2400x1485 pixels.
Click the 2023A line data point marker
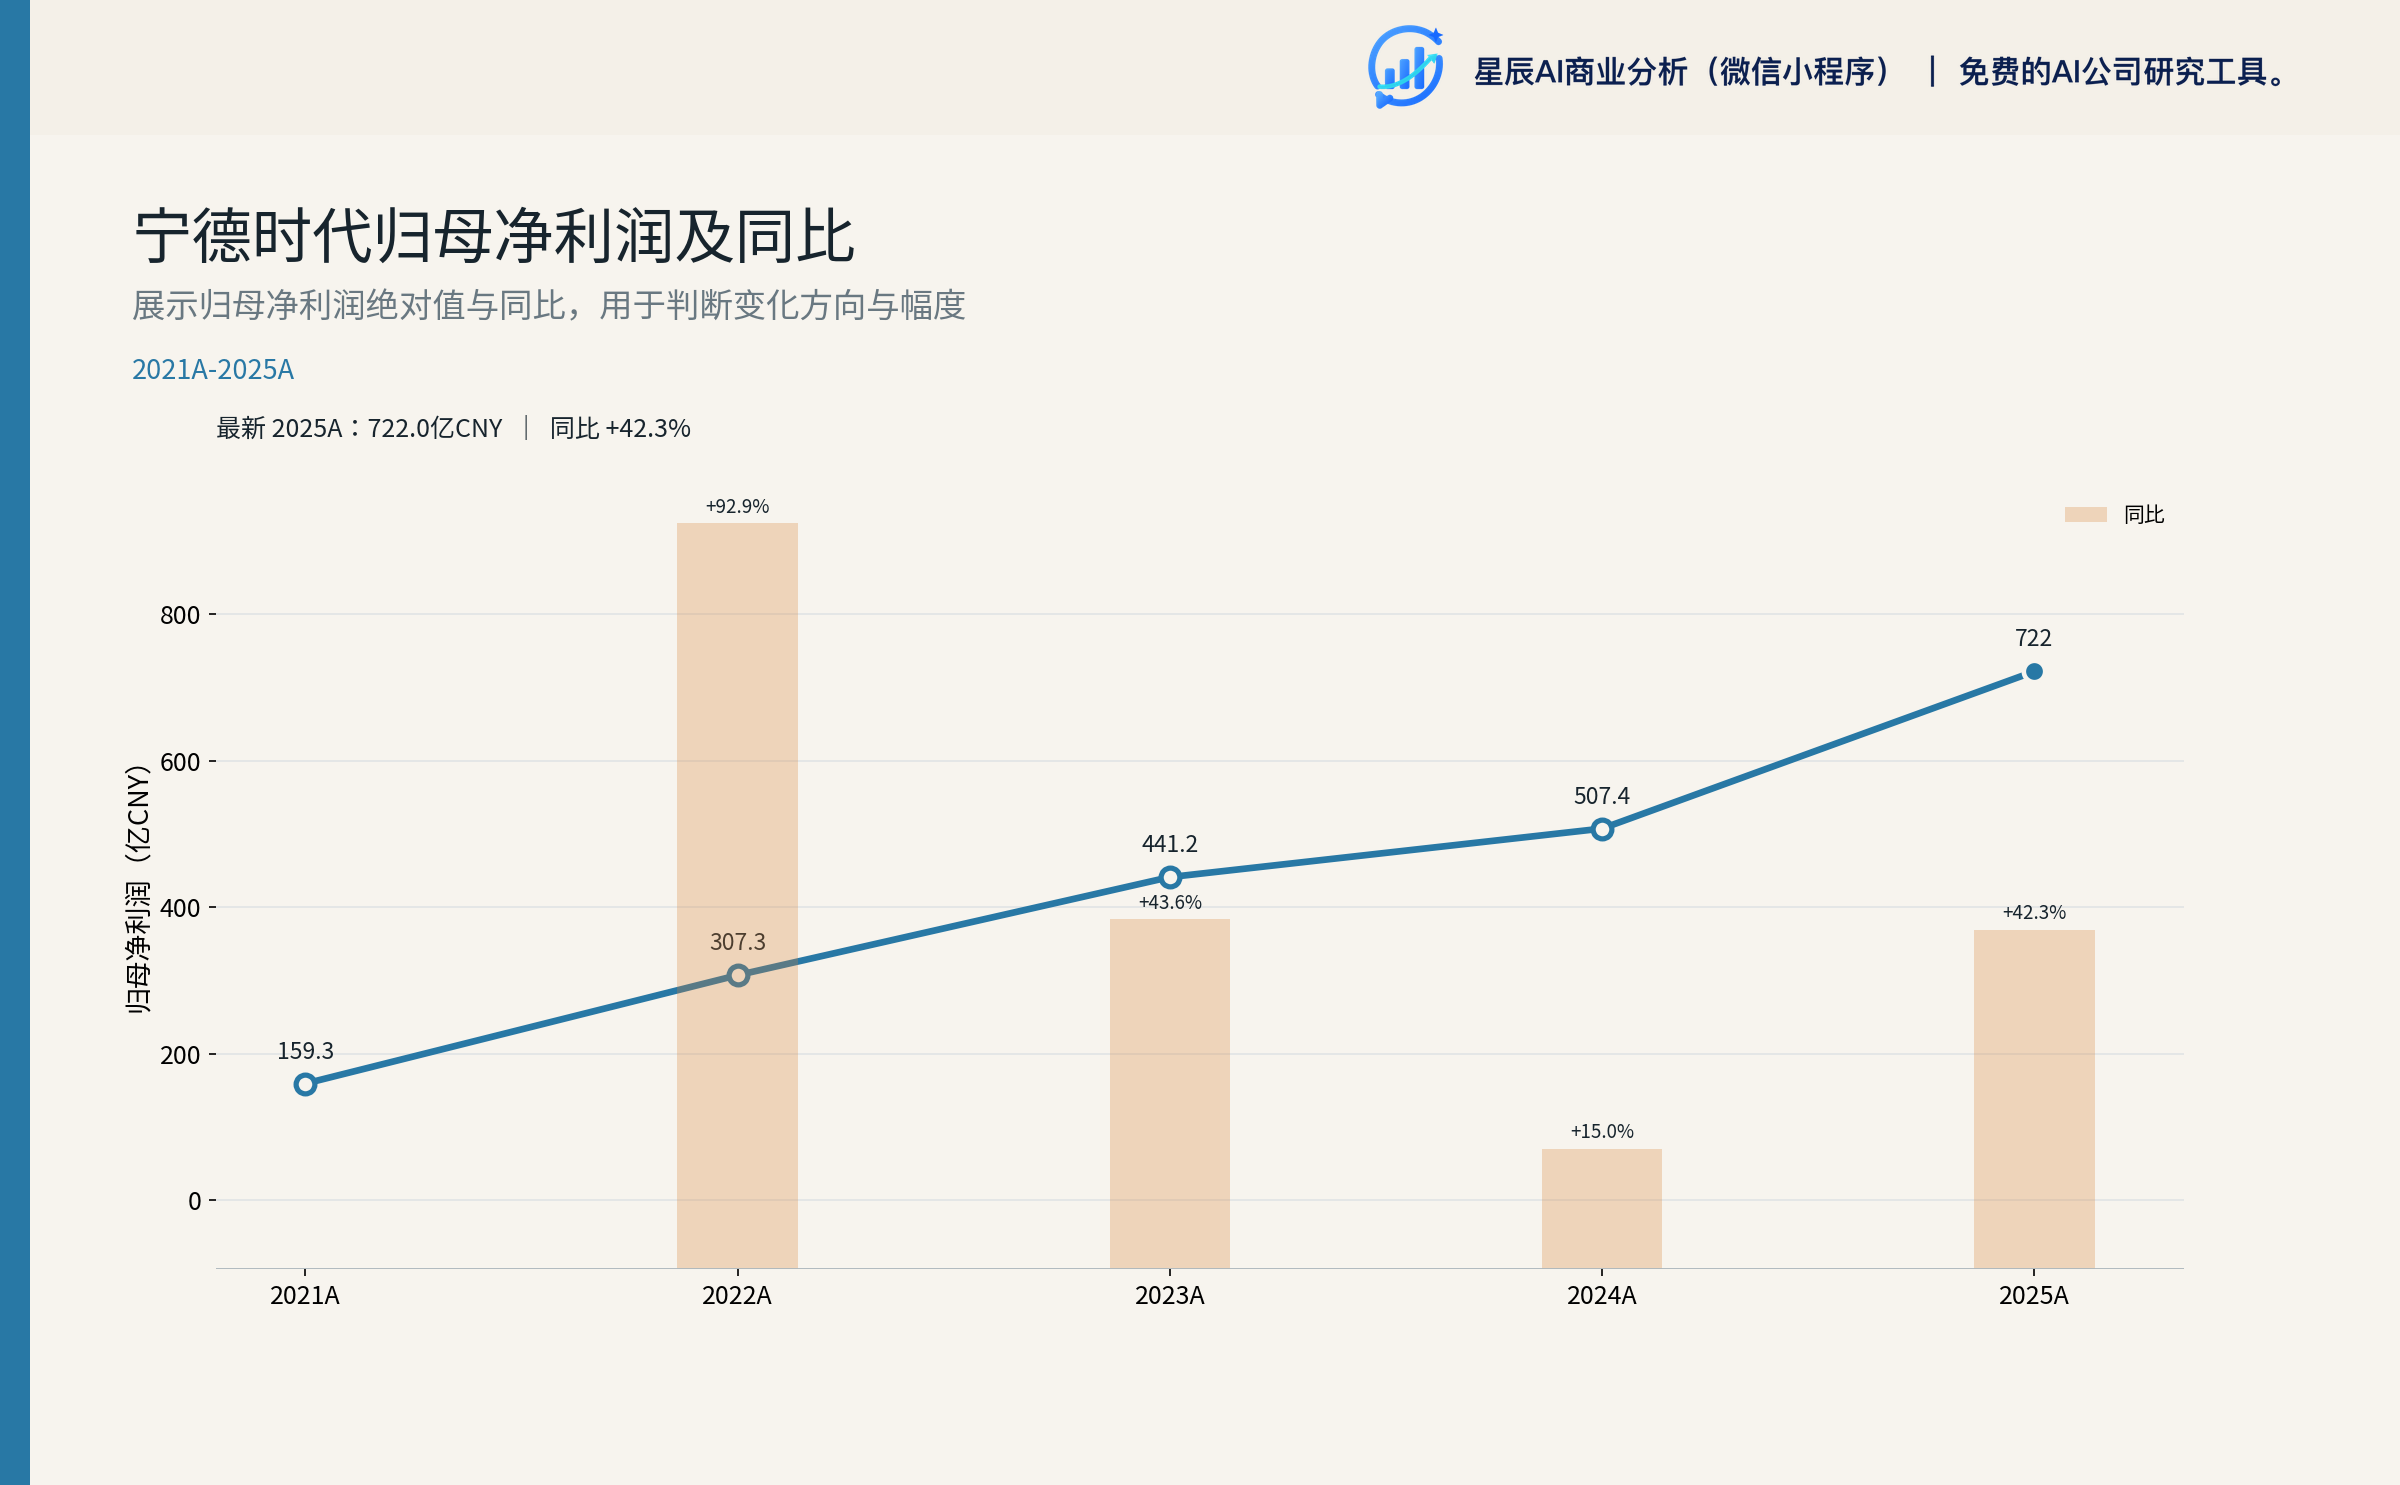(1170, 877)
